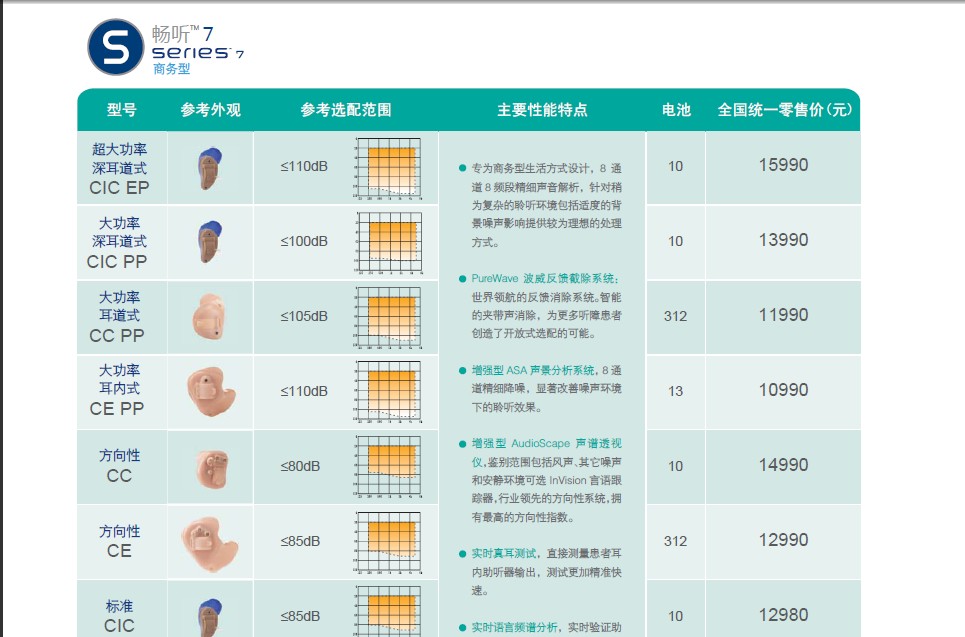Click the ≤80dB fitting range
The image size is (965, 637).
300,467
